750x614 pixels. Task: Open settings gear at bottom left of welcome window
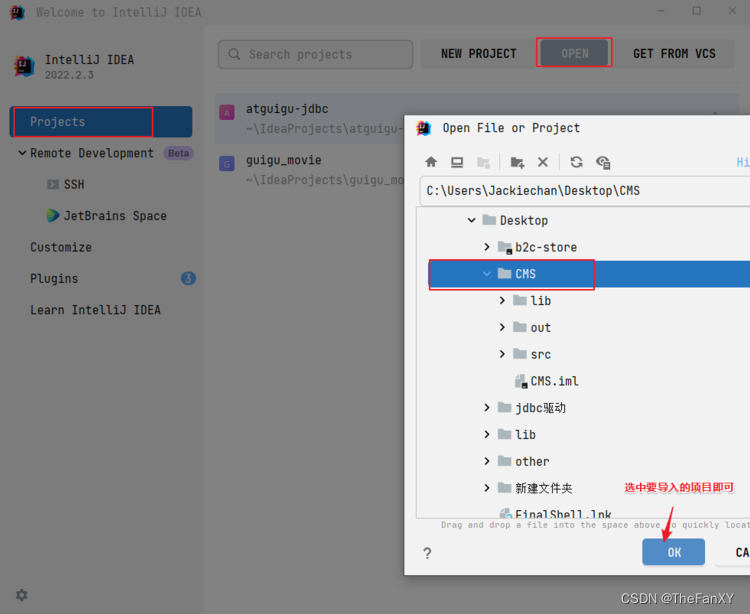click(22, 595)
